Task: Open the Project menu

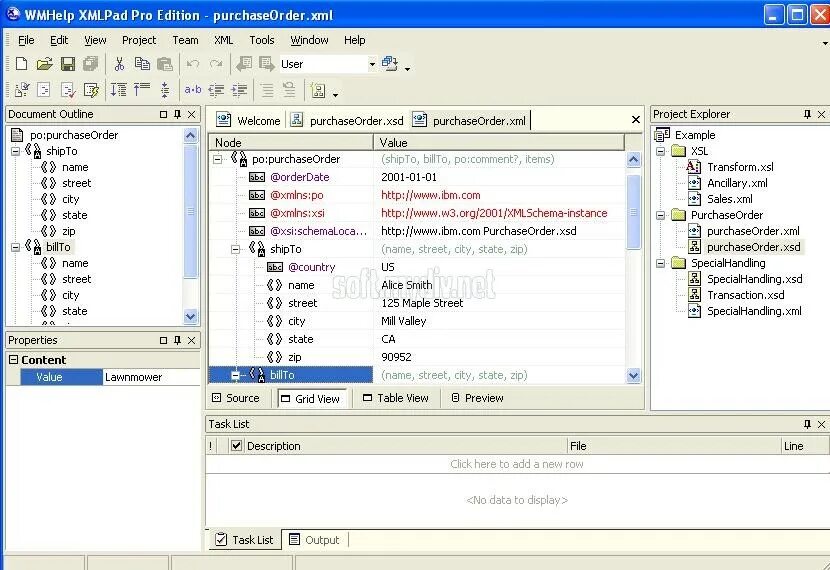Action: [x=139, y=40]
